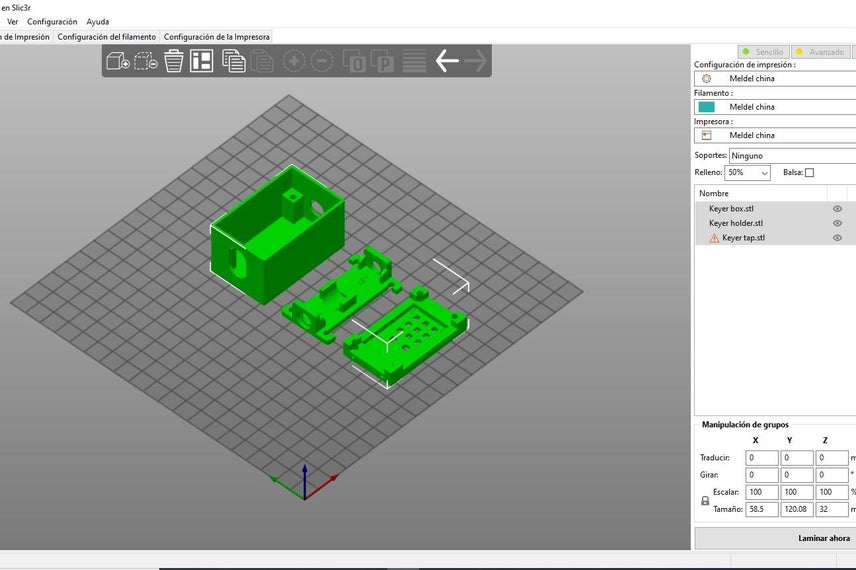Click the Paste clipboard icon

[x=262, y=61]
